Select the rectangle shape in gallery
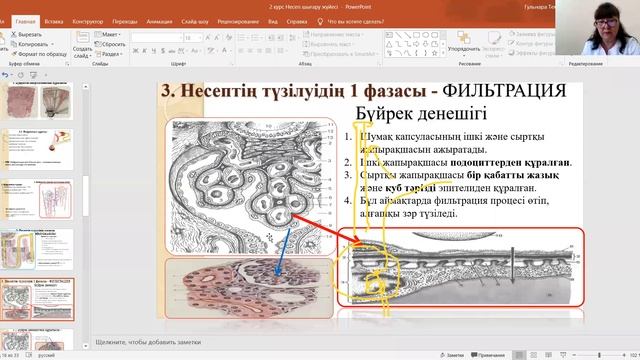 click(x=417, y=35)
